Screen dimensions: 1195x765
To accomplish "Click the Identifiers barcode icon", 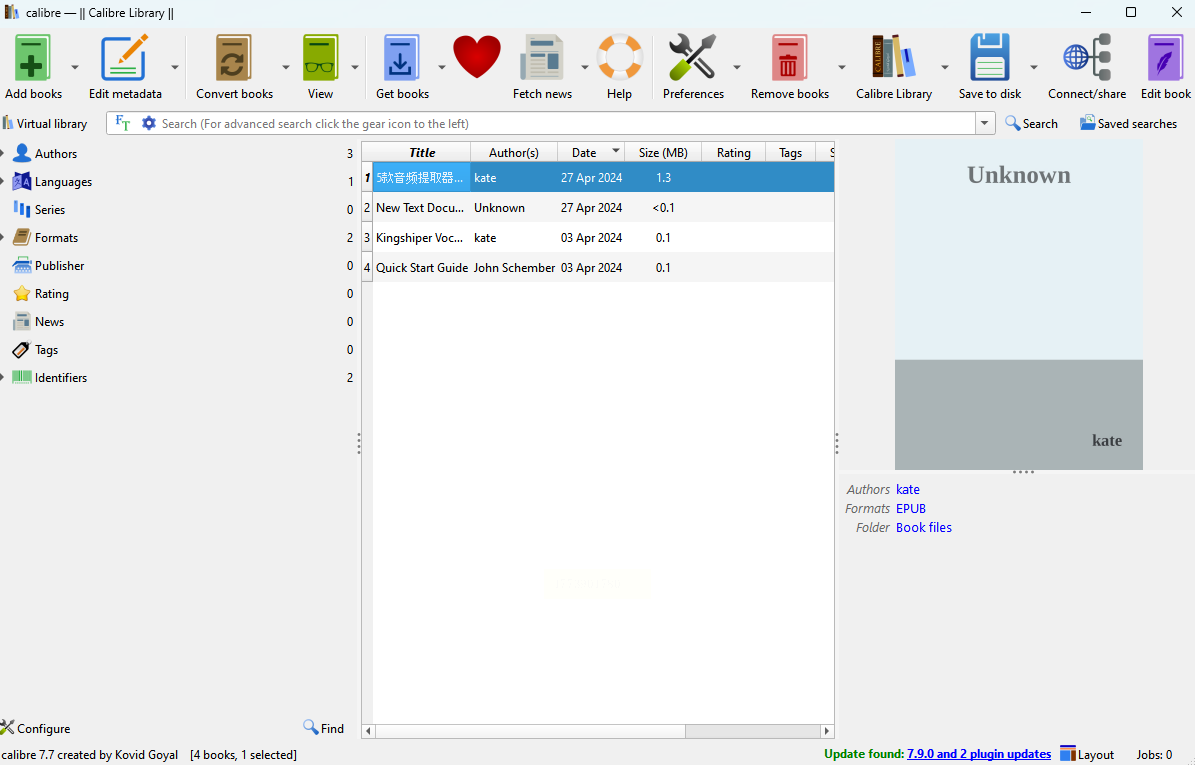I will click(22, 377).
